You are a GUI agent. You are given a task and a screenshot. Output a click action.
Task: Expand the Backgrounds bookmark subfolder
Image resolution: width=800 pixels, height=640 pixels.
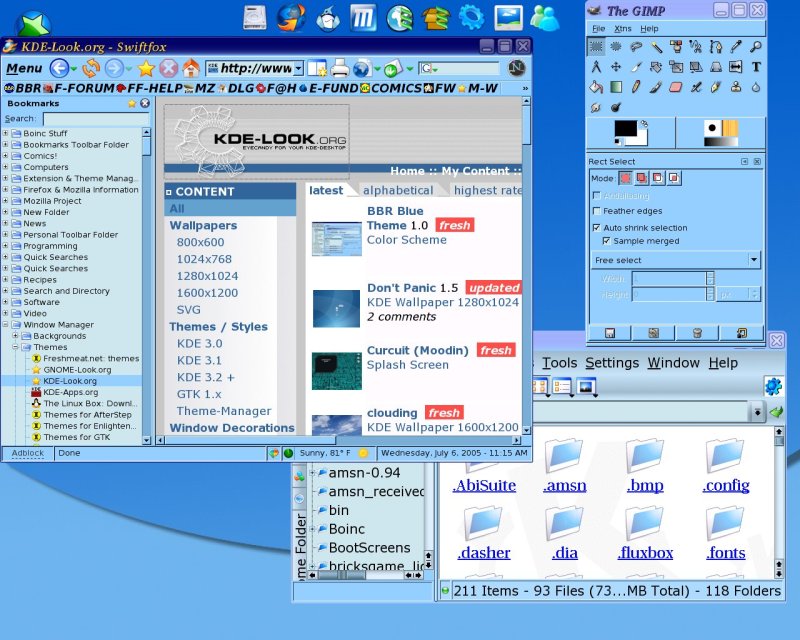15,336
